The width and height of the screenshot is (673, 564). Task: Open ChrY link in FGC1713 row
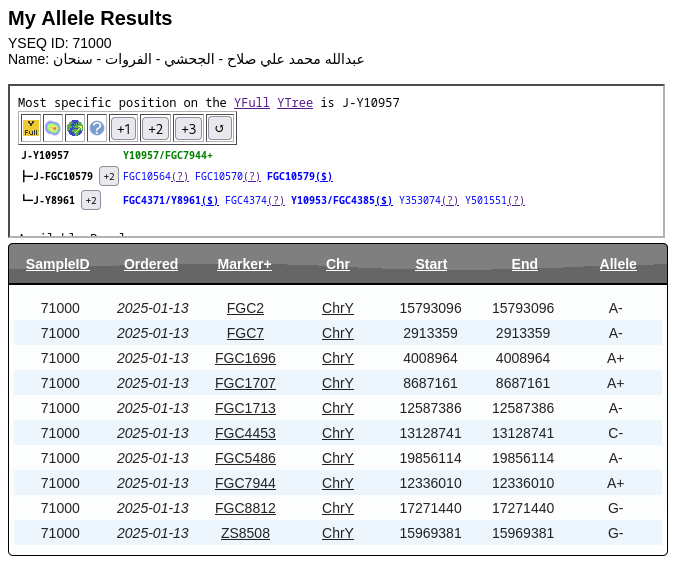point(338,408)
